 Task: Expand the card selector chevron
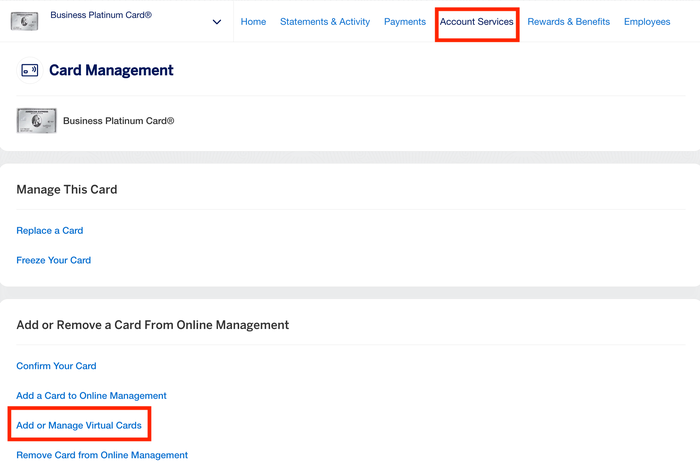point(217,22)
